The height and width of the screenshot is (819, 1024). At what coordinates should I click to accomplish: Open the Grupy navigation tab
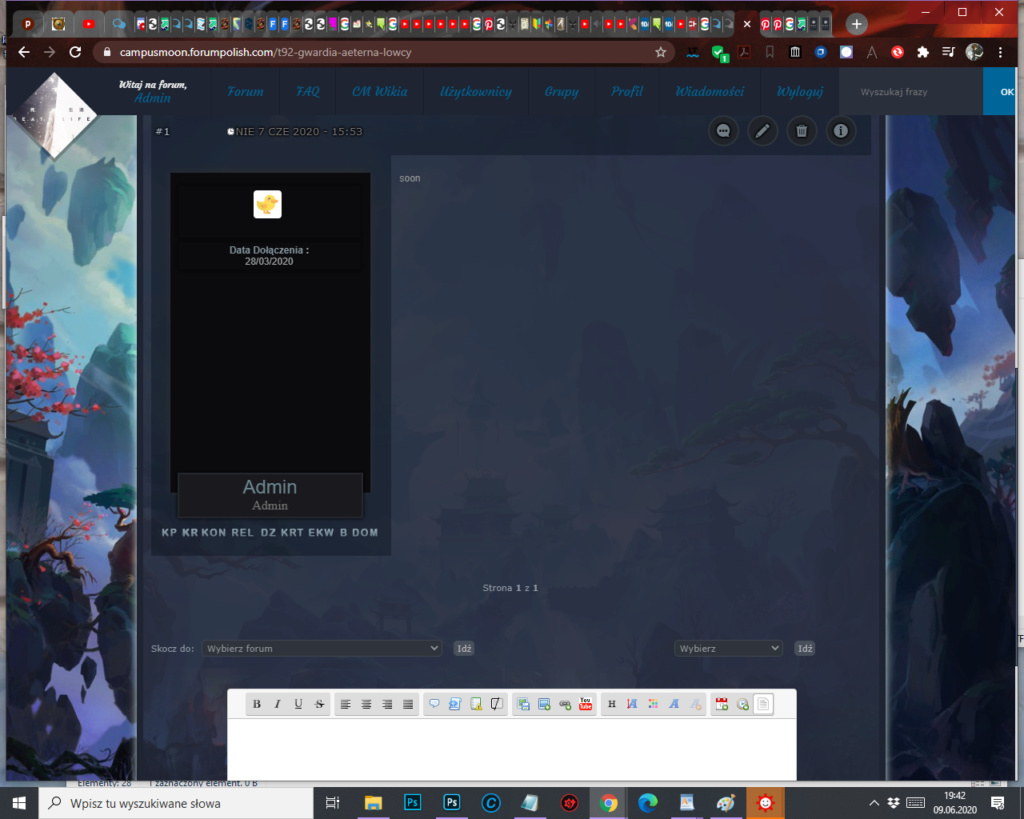click(562, 91)
